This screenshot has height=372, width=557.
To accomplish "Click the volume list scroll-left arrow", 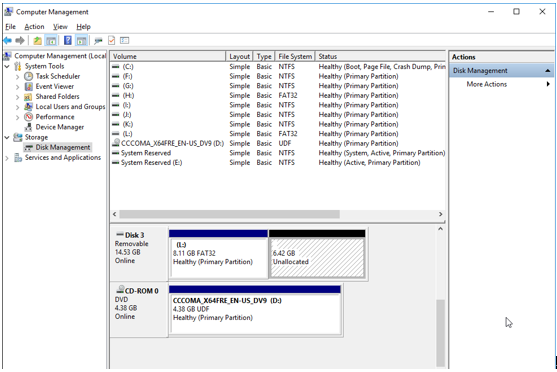I will pos(114,214).
